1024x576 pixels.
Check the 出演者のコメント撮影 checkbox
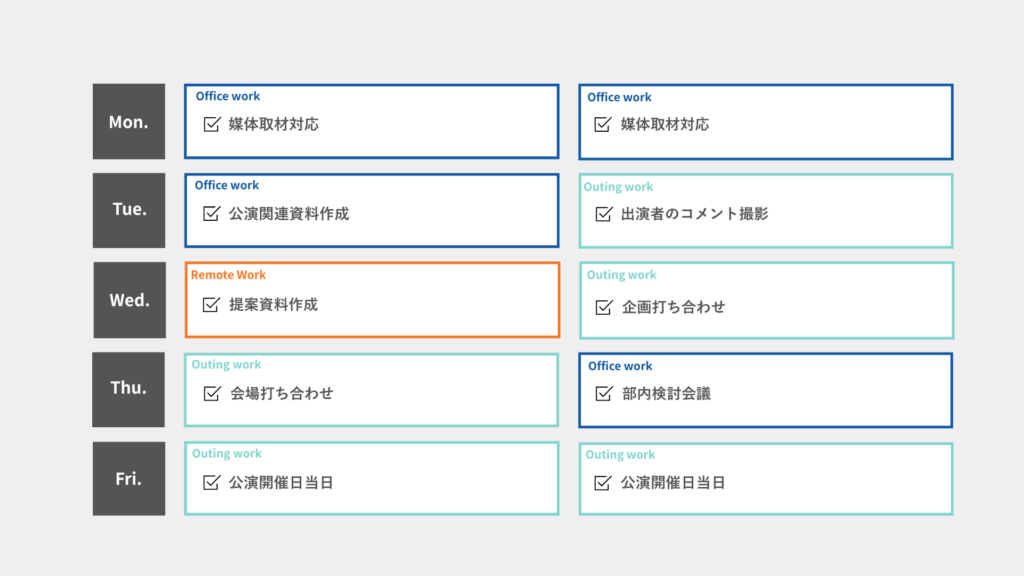click(x=603, y=214)
